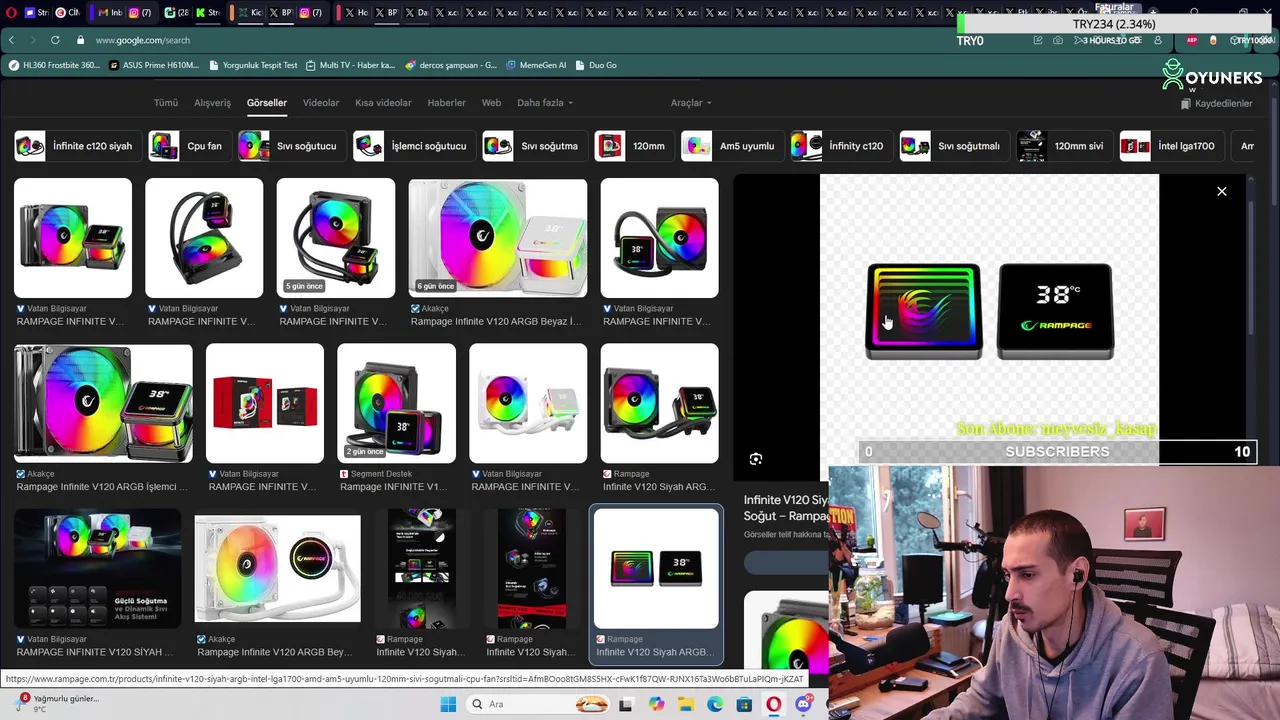Open the Multi TV - Haber bookmark

coord(350,65)
